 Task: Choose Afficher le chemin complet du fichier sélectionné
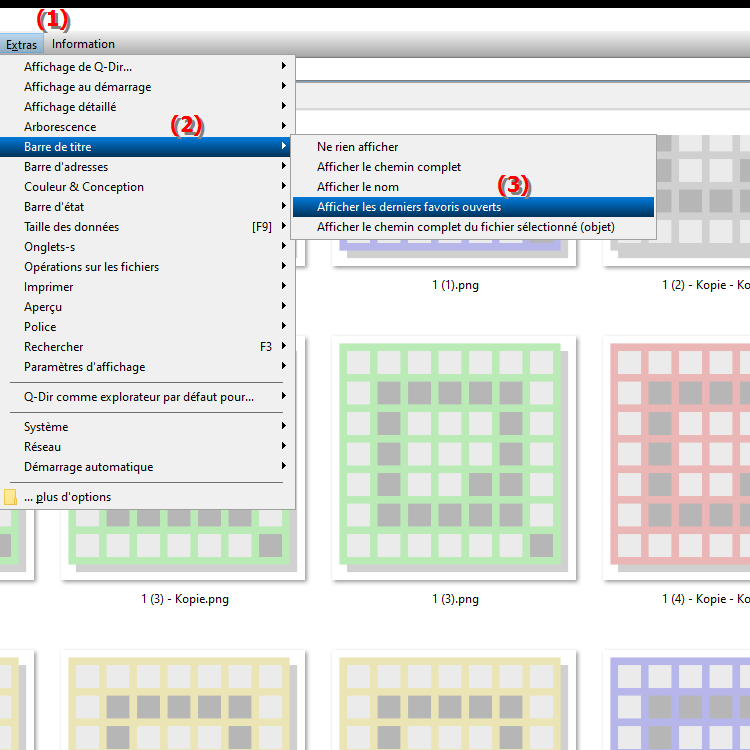(x=473, y=227)
